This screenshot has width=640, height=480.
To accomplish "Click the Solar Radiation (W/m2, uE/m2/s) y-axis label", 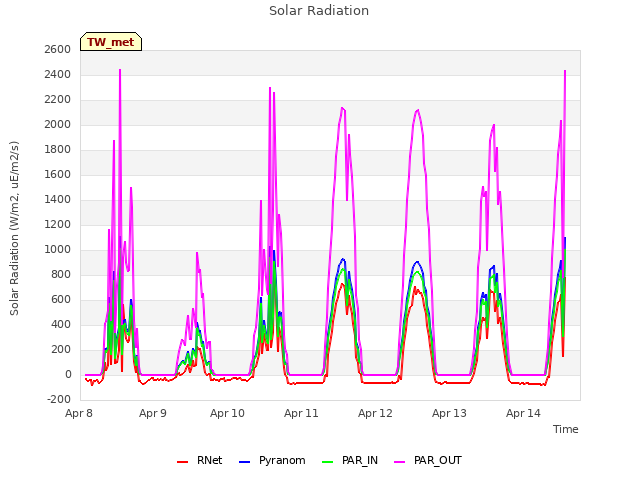I will point(14,228).
